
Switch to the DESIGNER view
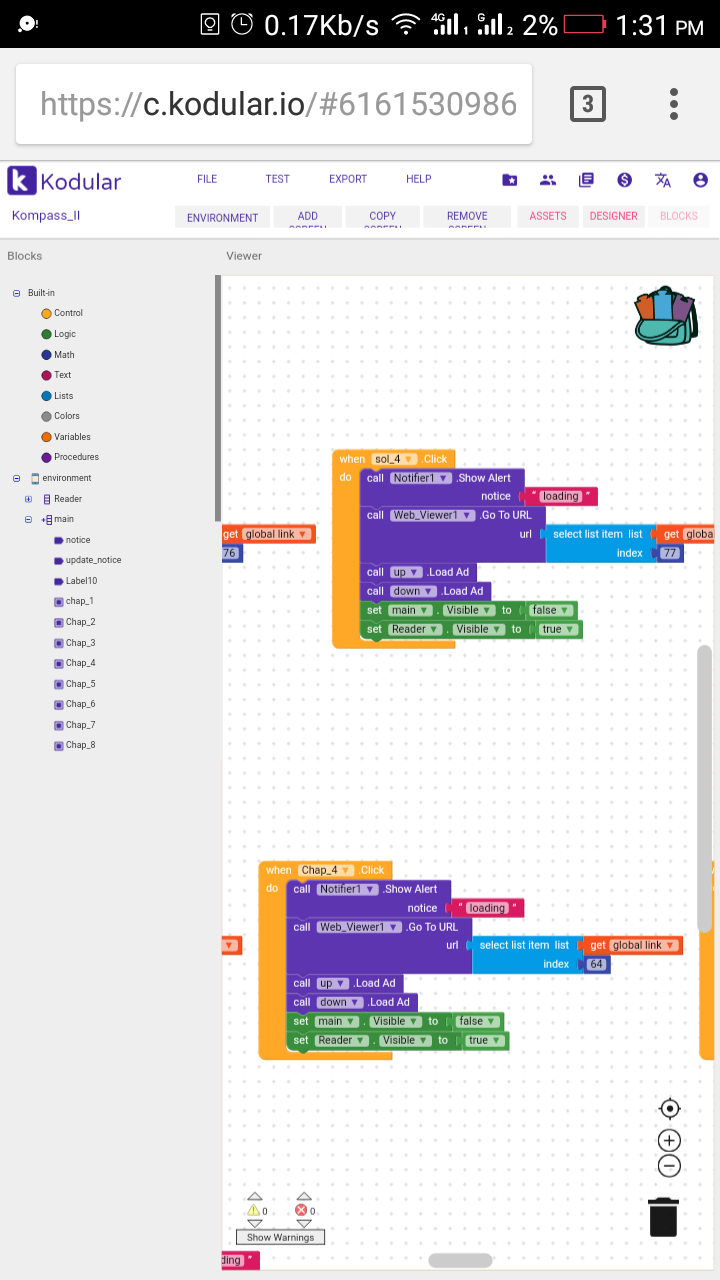(613, 216)
